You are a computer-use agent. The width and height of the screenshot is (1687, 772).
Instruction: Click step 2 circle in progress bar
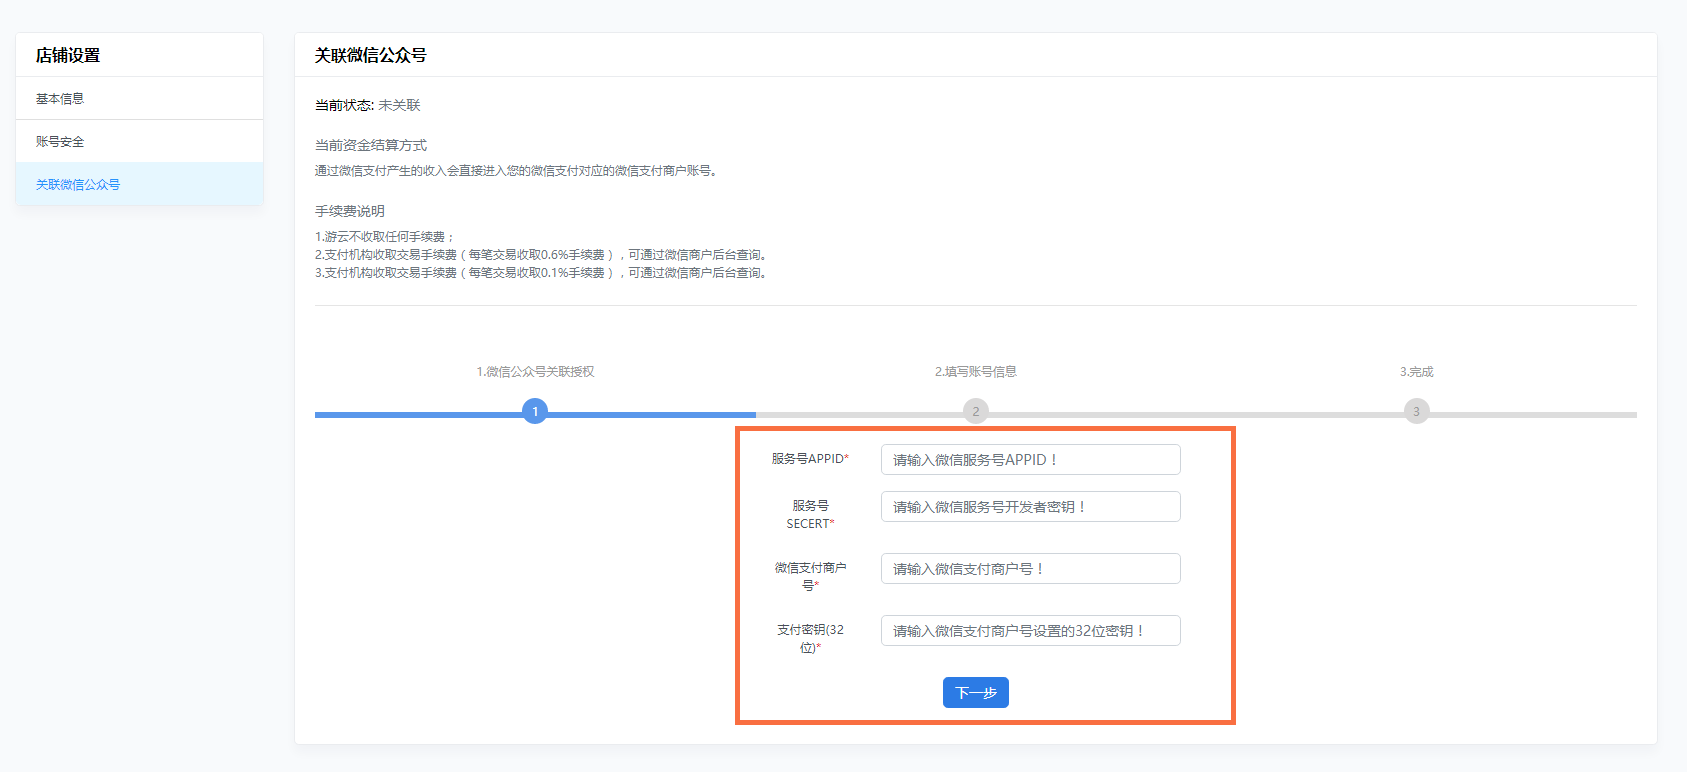coord(976,411)
